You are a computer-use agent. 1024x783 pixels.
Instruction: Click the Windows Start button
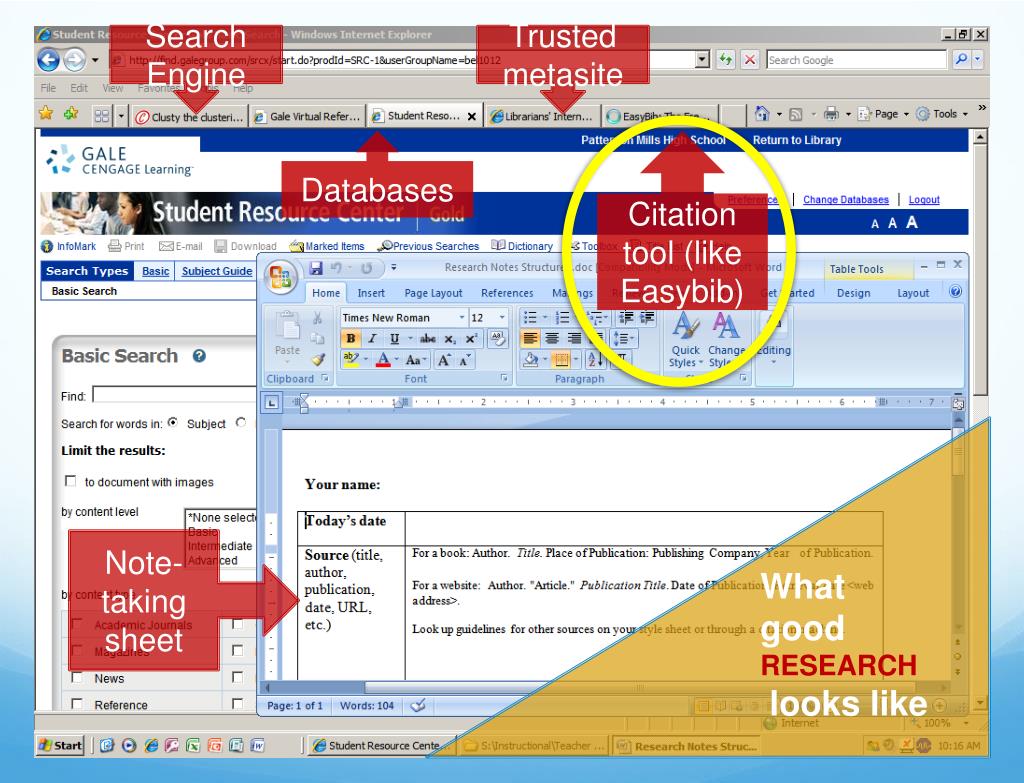61,745
